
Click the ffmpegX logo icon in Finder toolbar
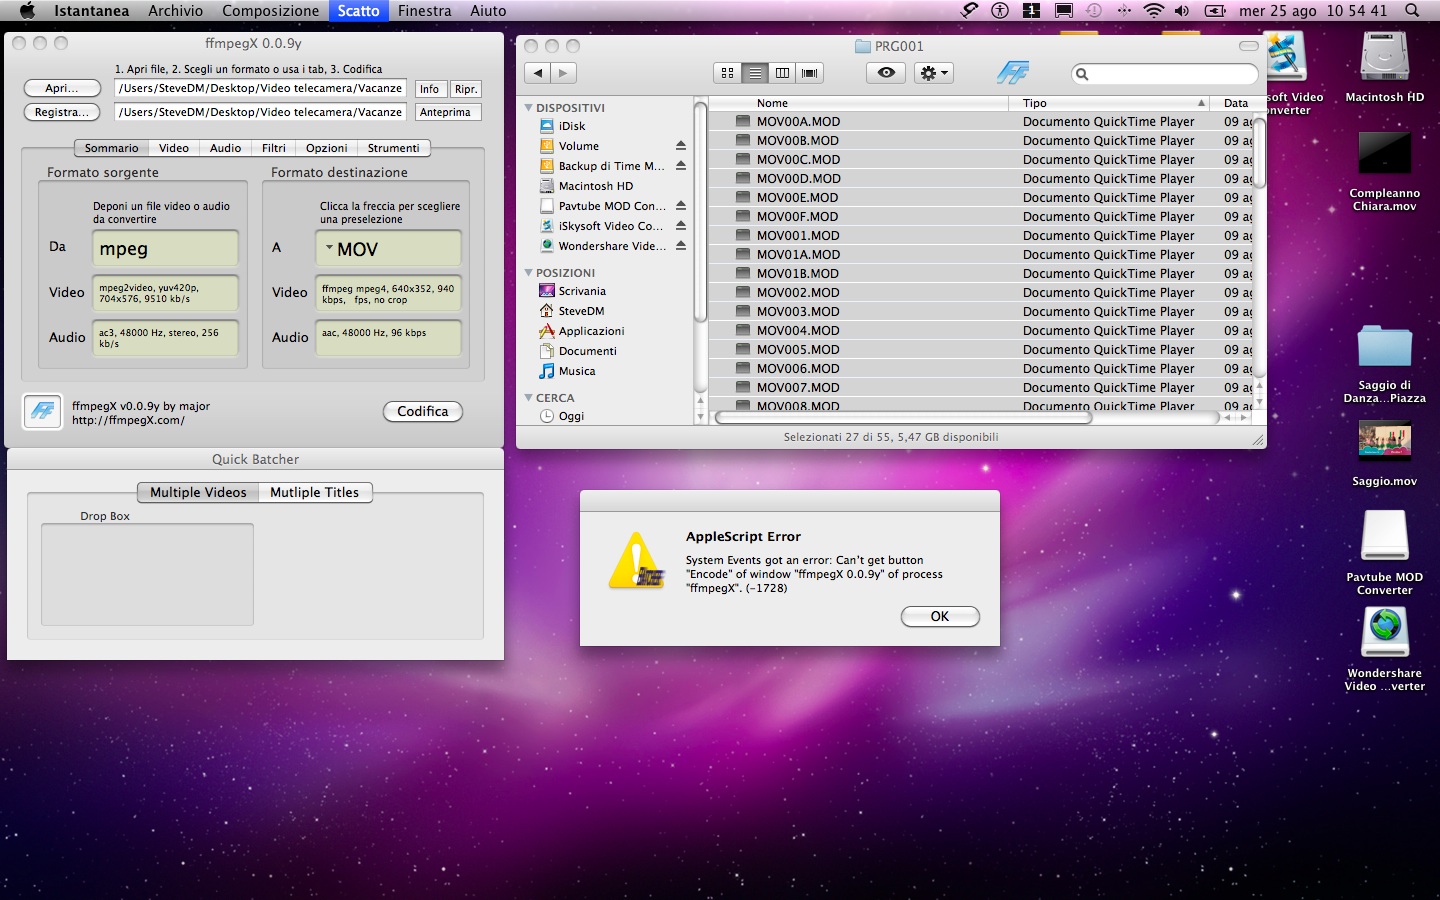1012,73
